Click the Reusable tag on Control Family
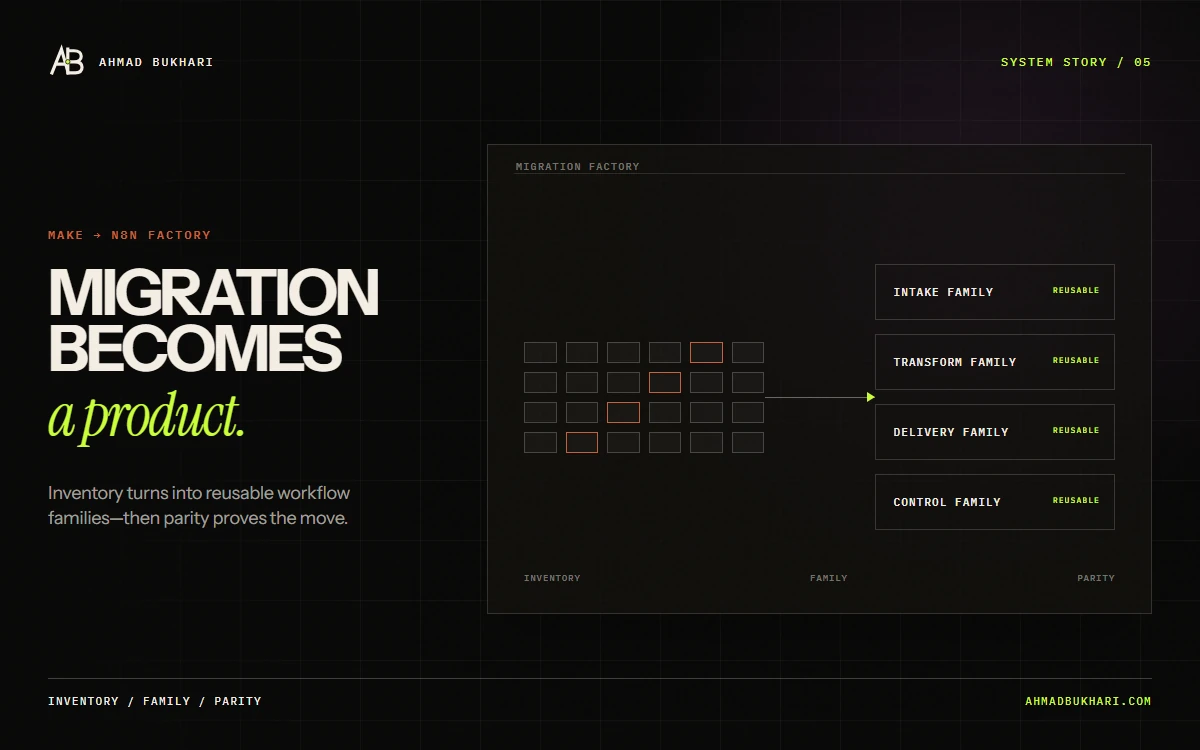 pyautogui.click(x=1076, y=501)
